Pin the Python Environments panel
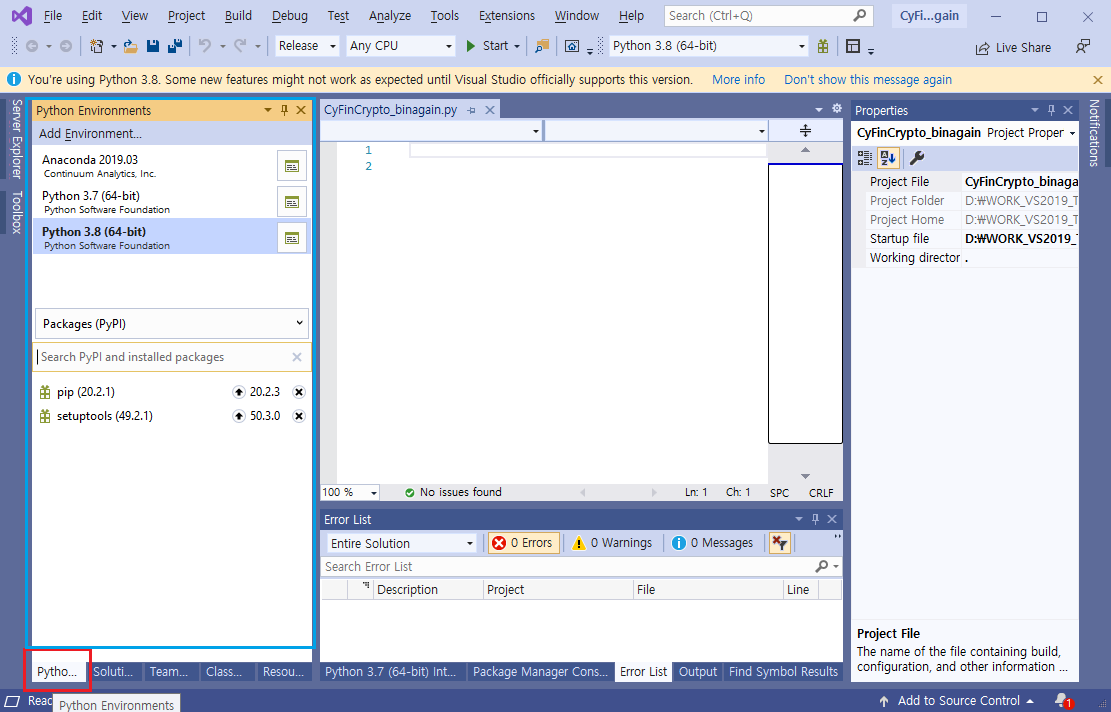Image resolution: width=1111 pixels, height=712 pixels. coord(284,110)
